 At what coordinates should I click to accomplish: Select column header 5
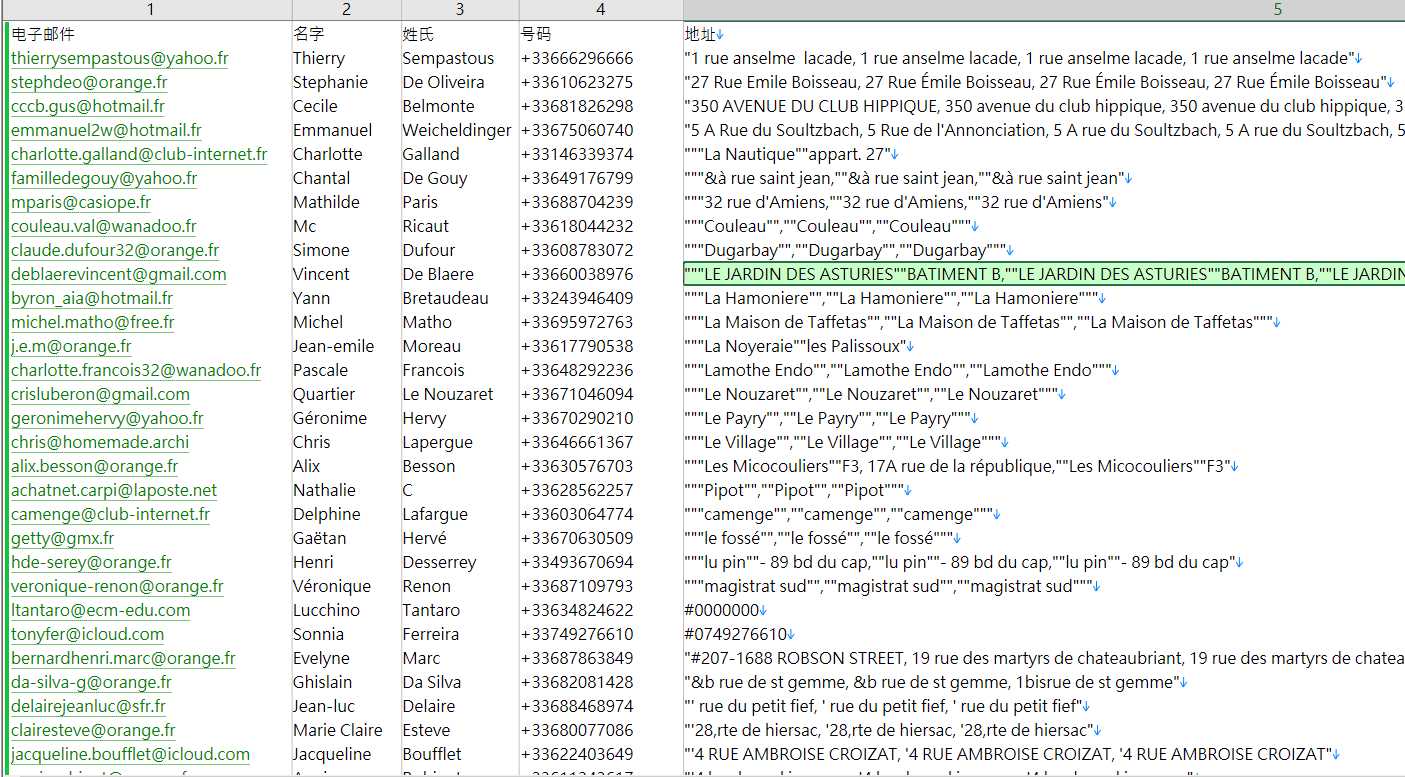(x=1044, y=10)
